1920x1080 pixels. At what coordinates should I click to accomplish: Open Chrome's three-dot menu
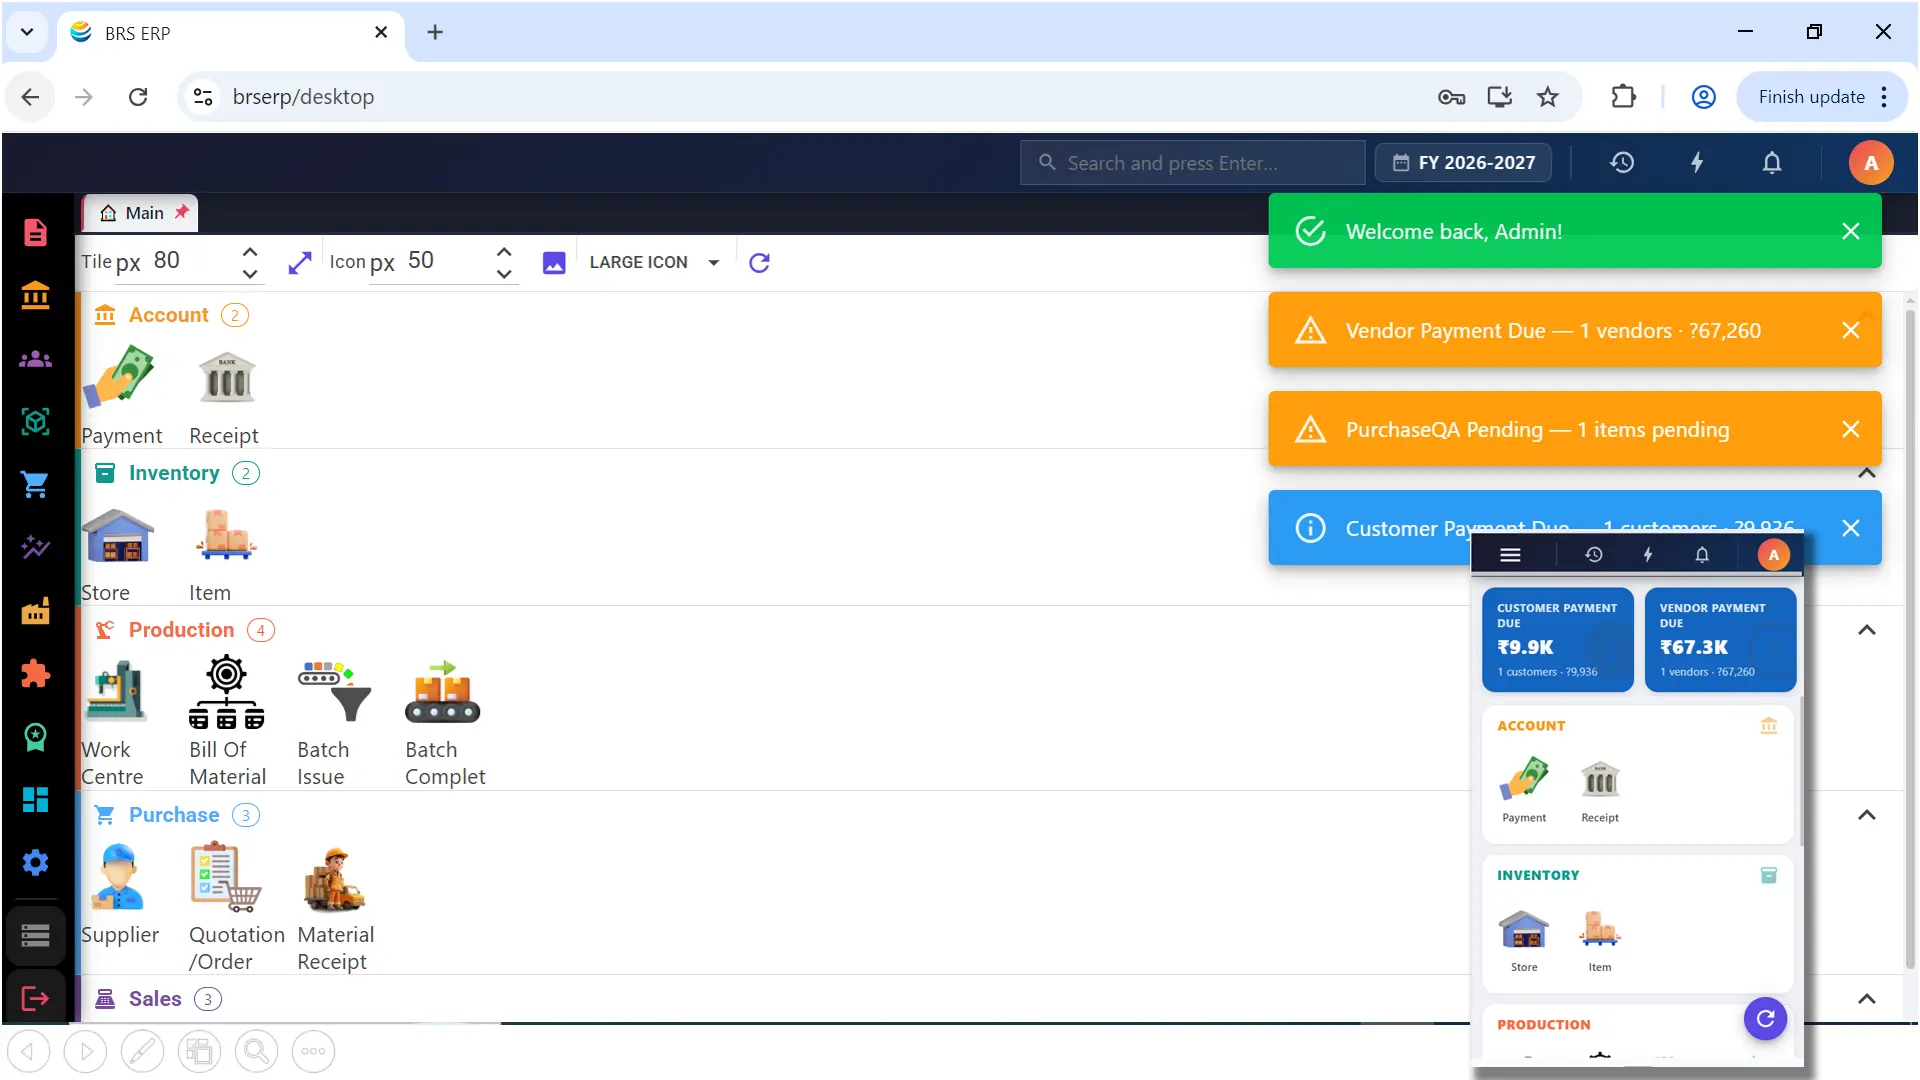tap(1884, 97)
